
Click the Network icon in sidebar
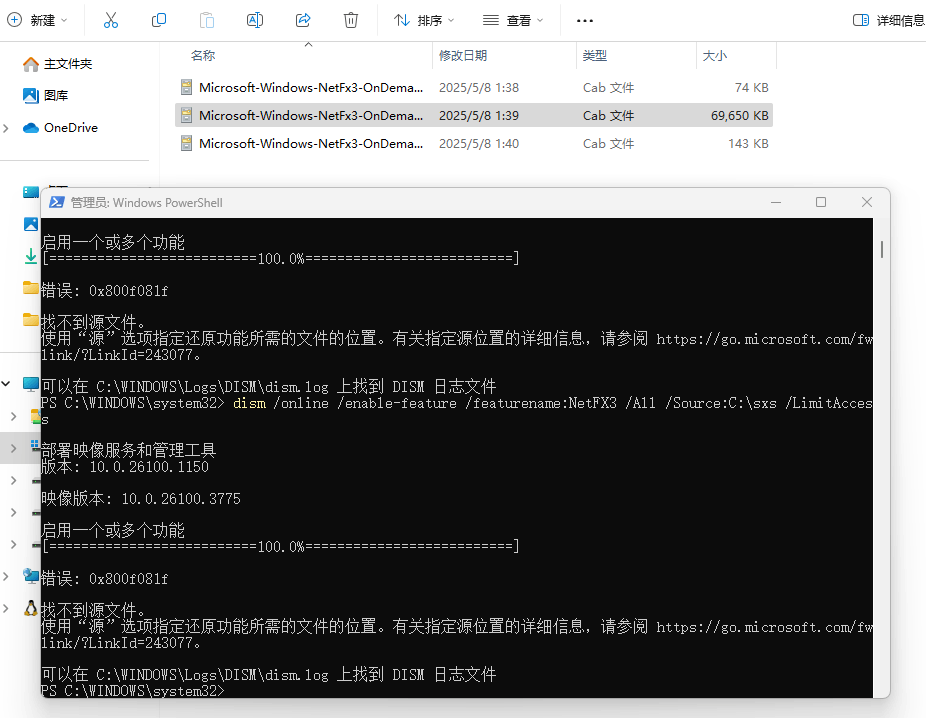pos(31,576)
